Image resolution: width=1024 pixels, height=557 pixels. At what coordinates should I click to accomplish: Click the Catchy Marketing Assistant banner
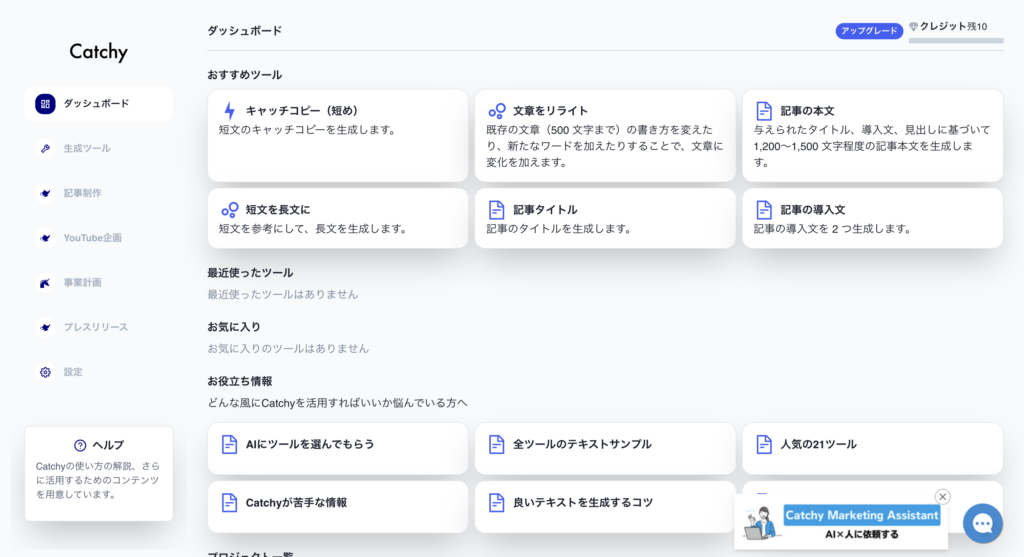841,522
